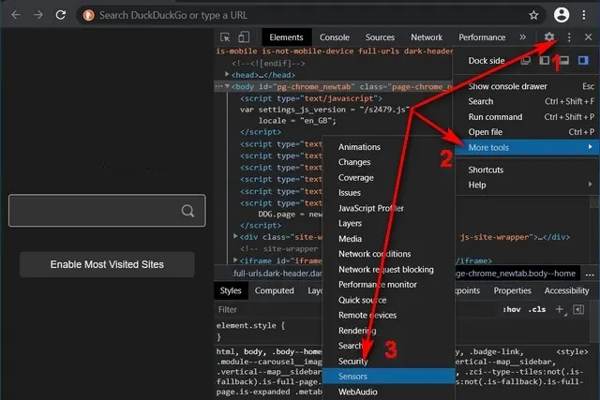The image size is (600, 400).
Task: Click the browser forward arrow
Action: tap(38, 15)
